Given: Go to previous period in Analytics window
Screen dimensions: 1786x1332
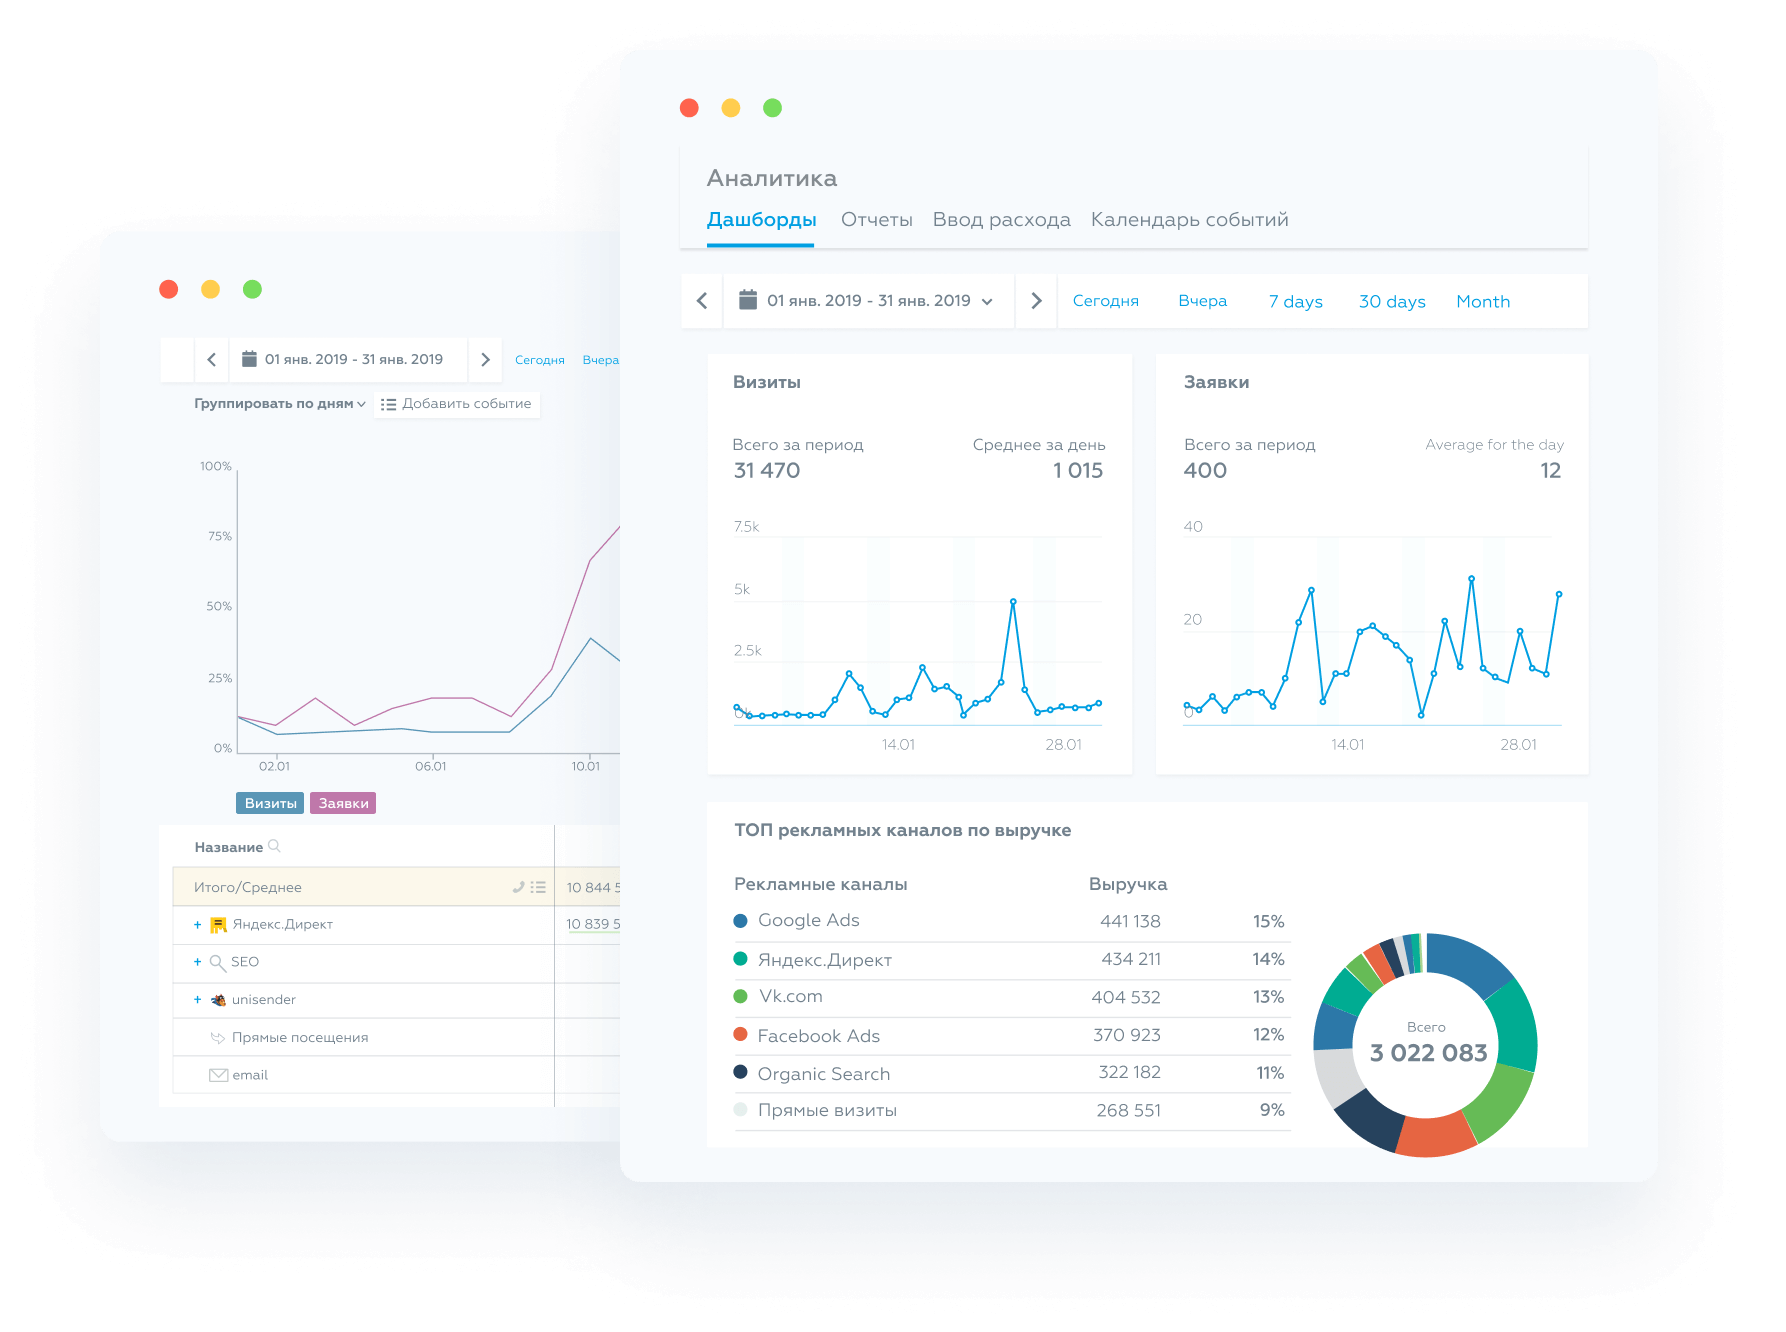Looking at the screenshot, I should 702,301.
